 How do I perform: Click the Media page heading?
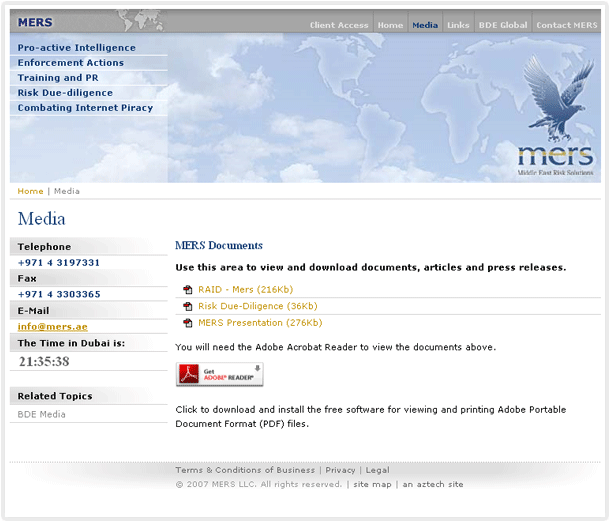(x=42, y=219)
